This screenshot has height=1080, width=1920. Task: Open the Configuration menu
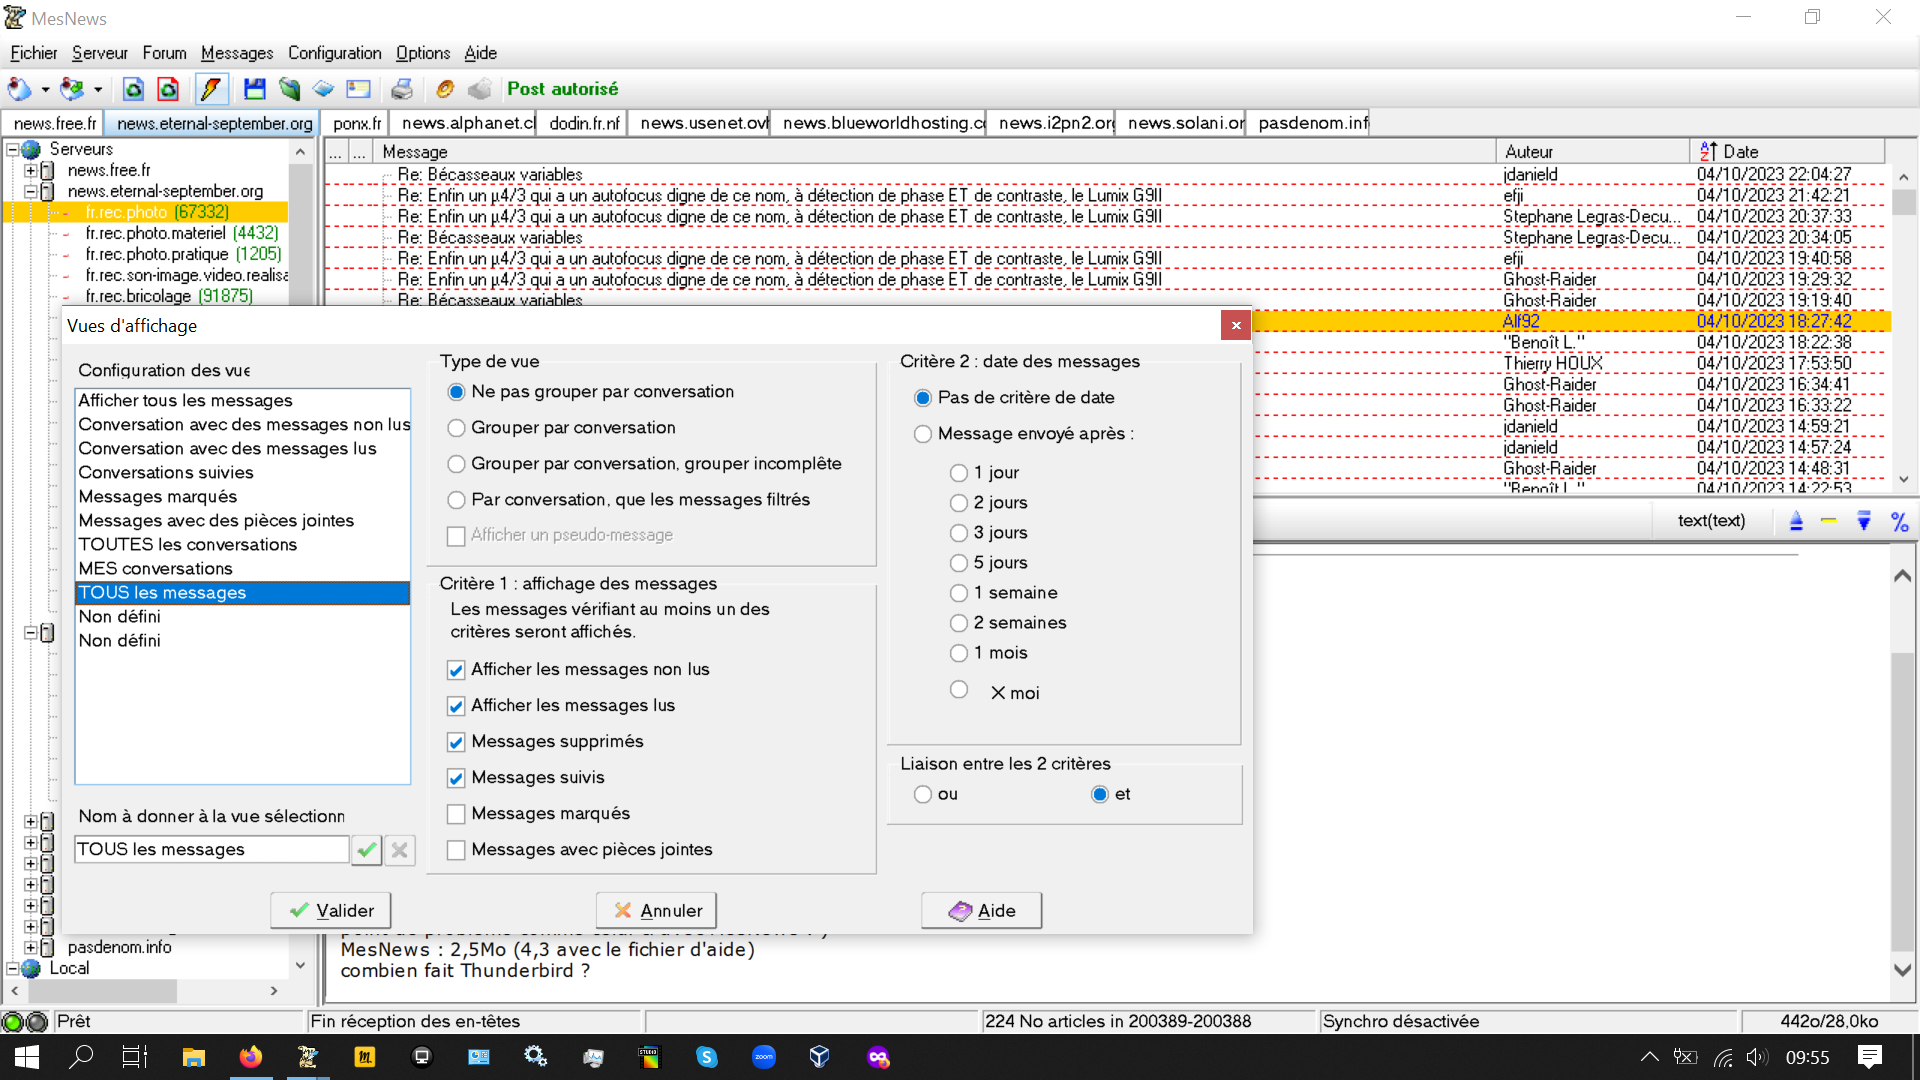coord(335,53)
